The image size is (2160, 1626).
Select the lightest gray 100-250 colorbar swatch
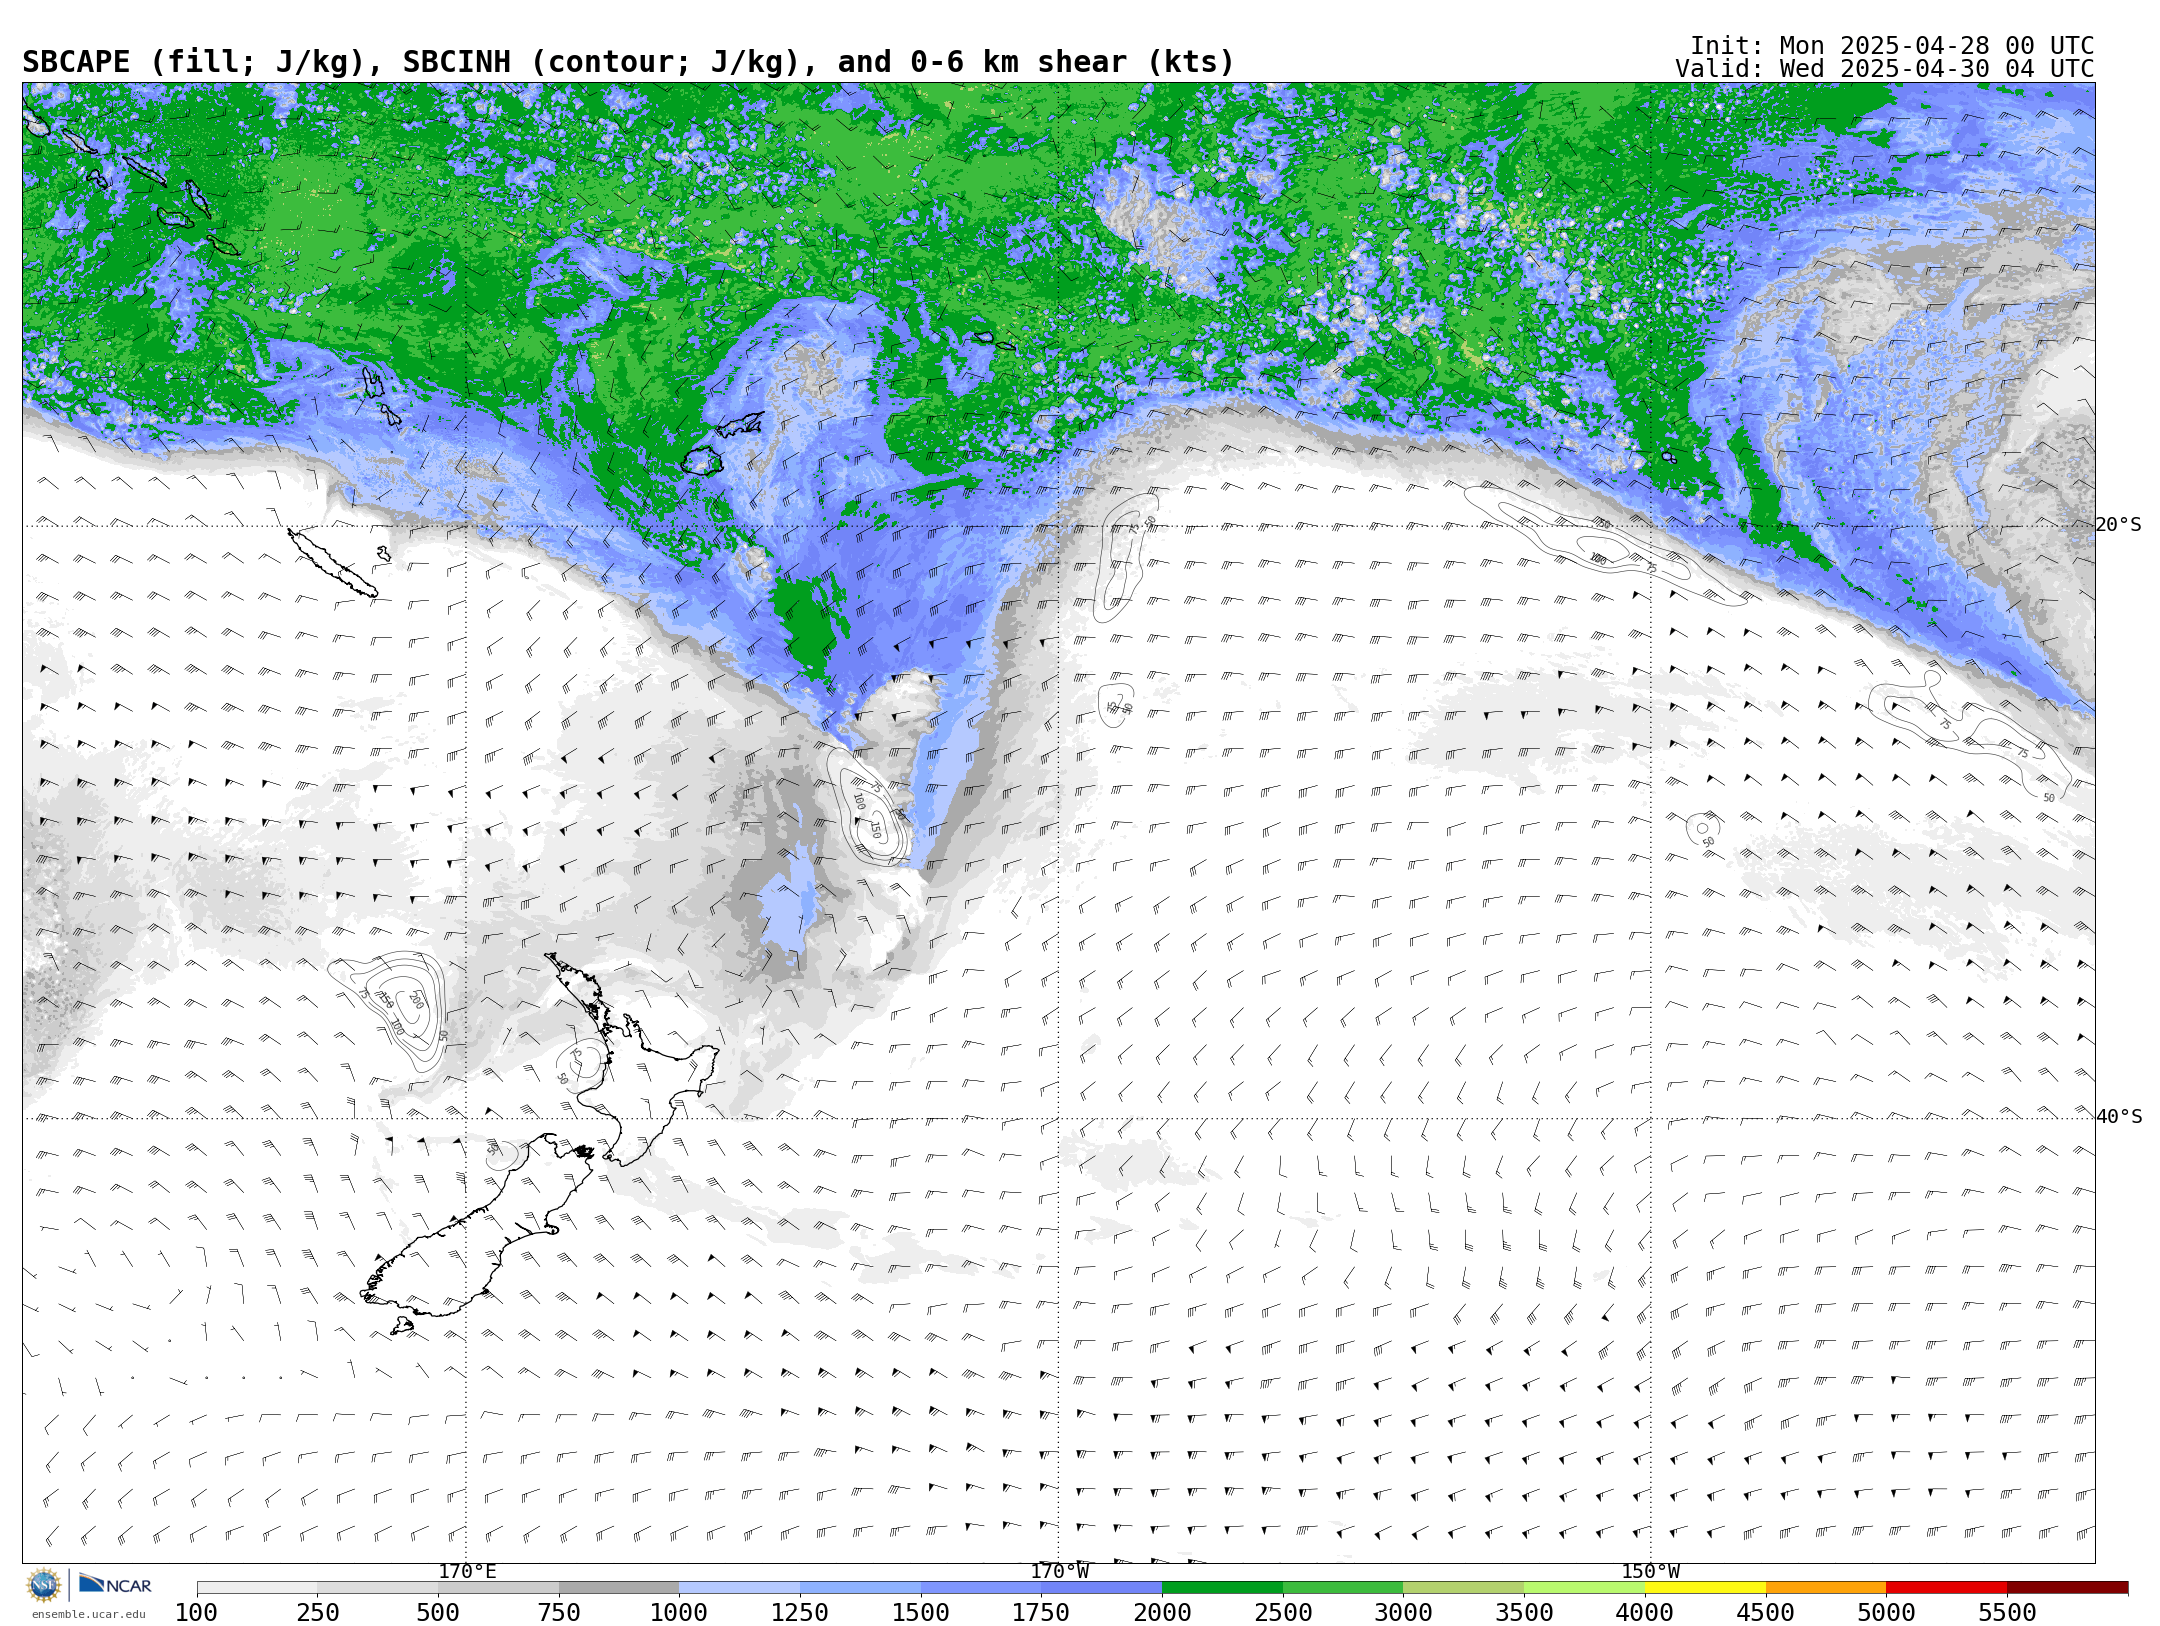(x=257, y=1588)
